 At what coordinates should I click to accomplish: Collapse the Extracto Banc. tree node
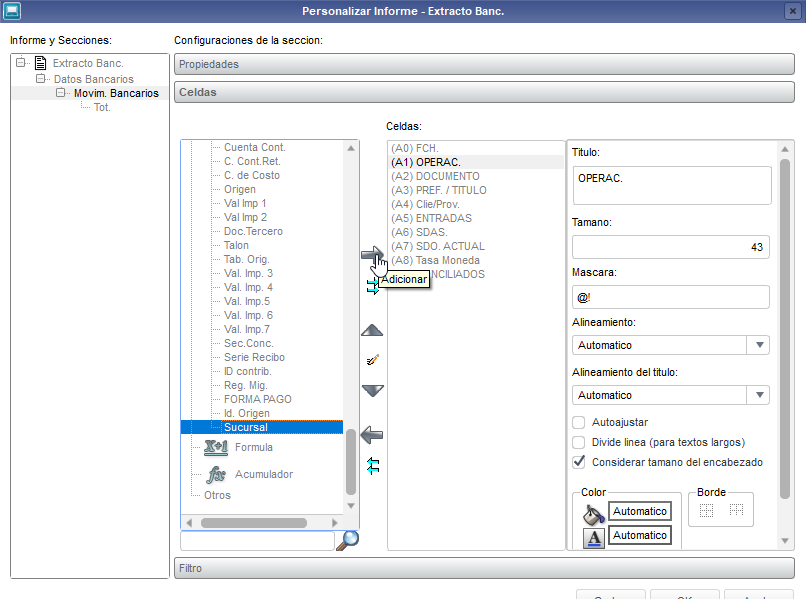coord(20,63)
